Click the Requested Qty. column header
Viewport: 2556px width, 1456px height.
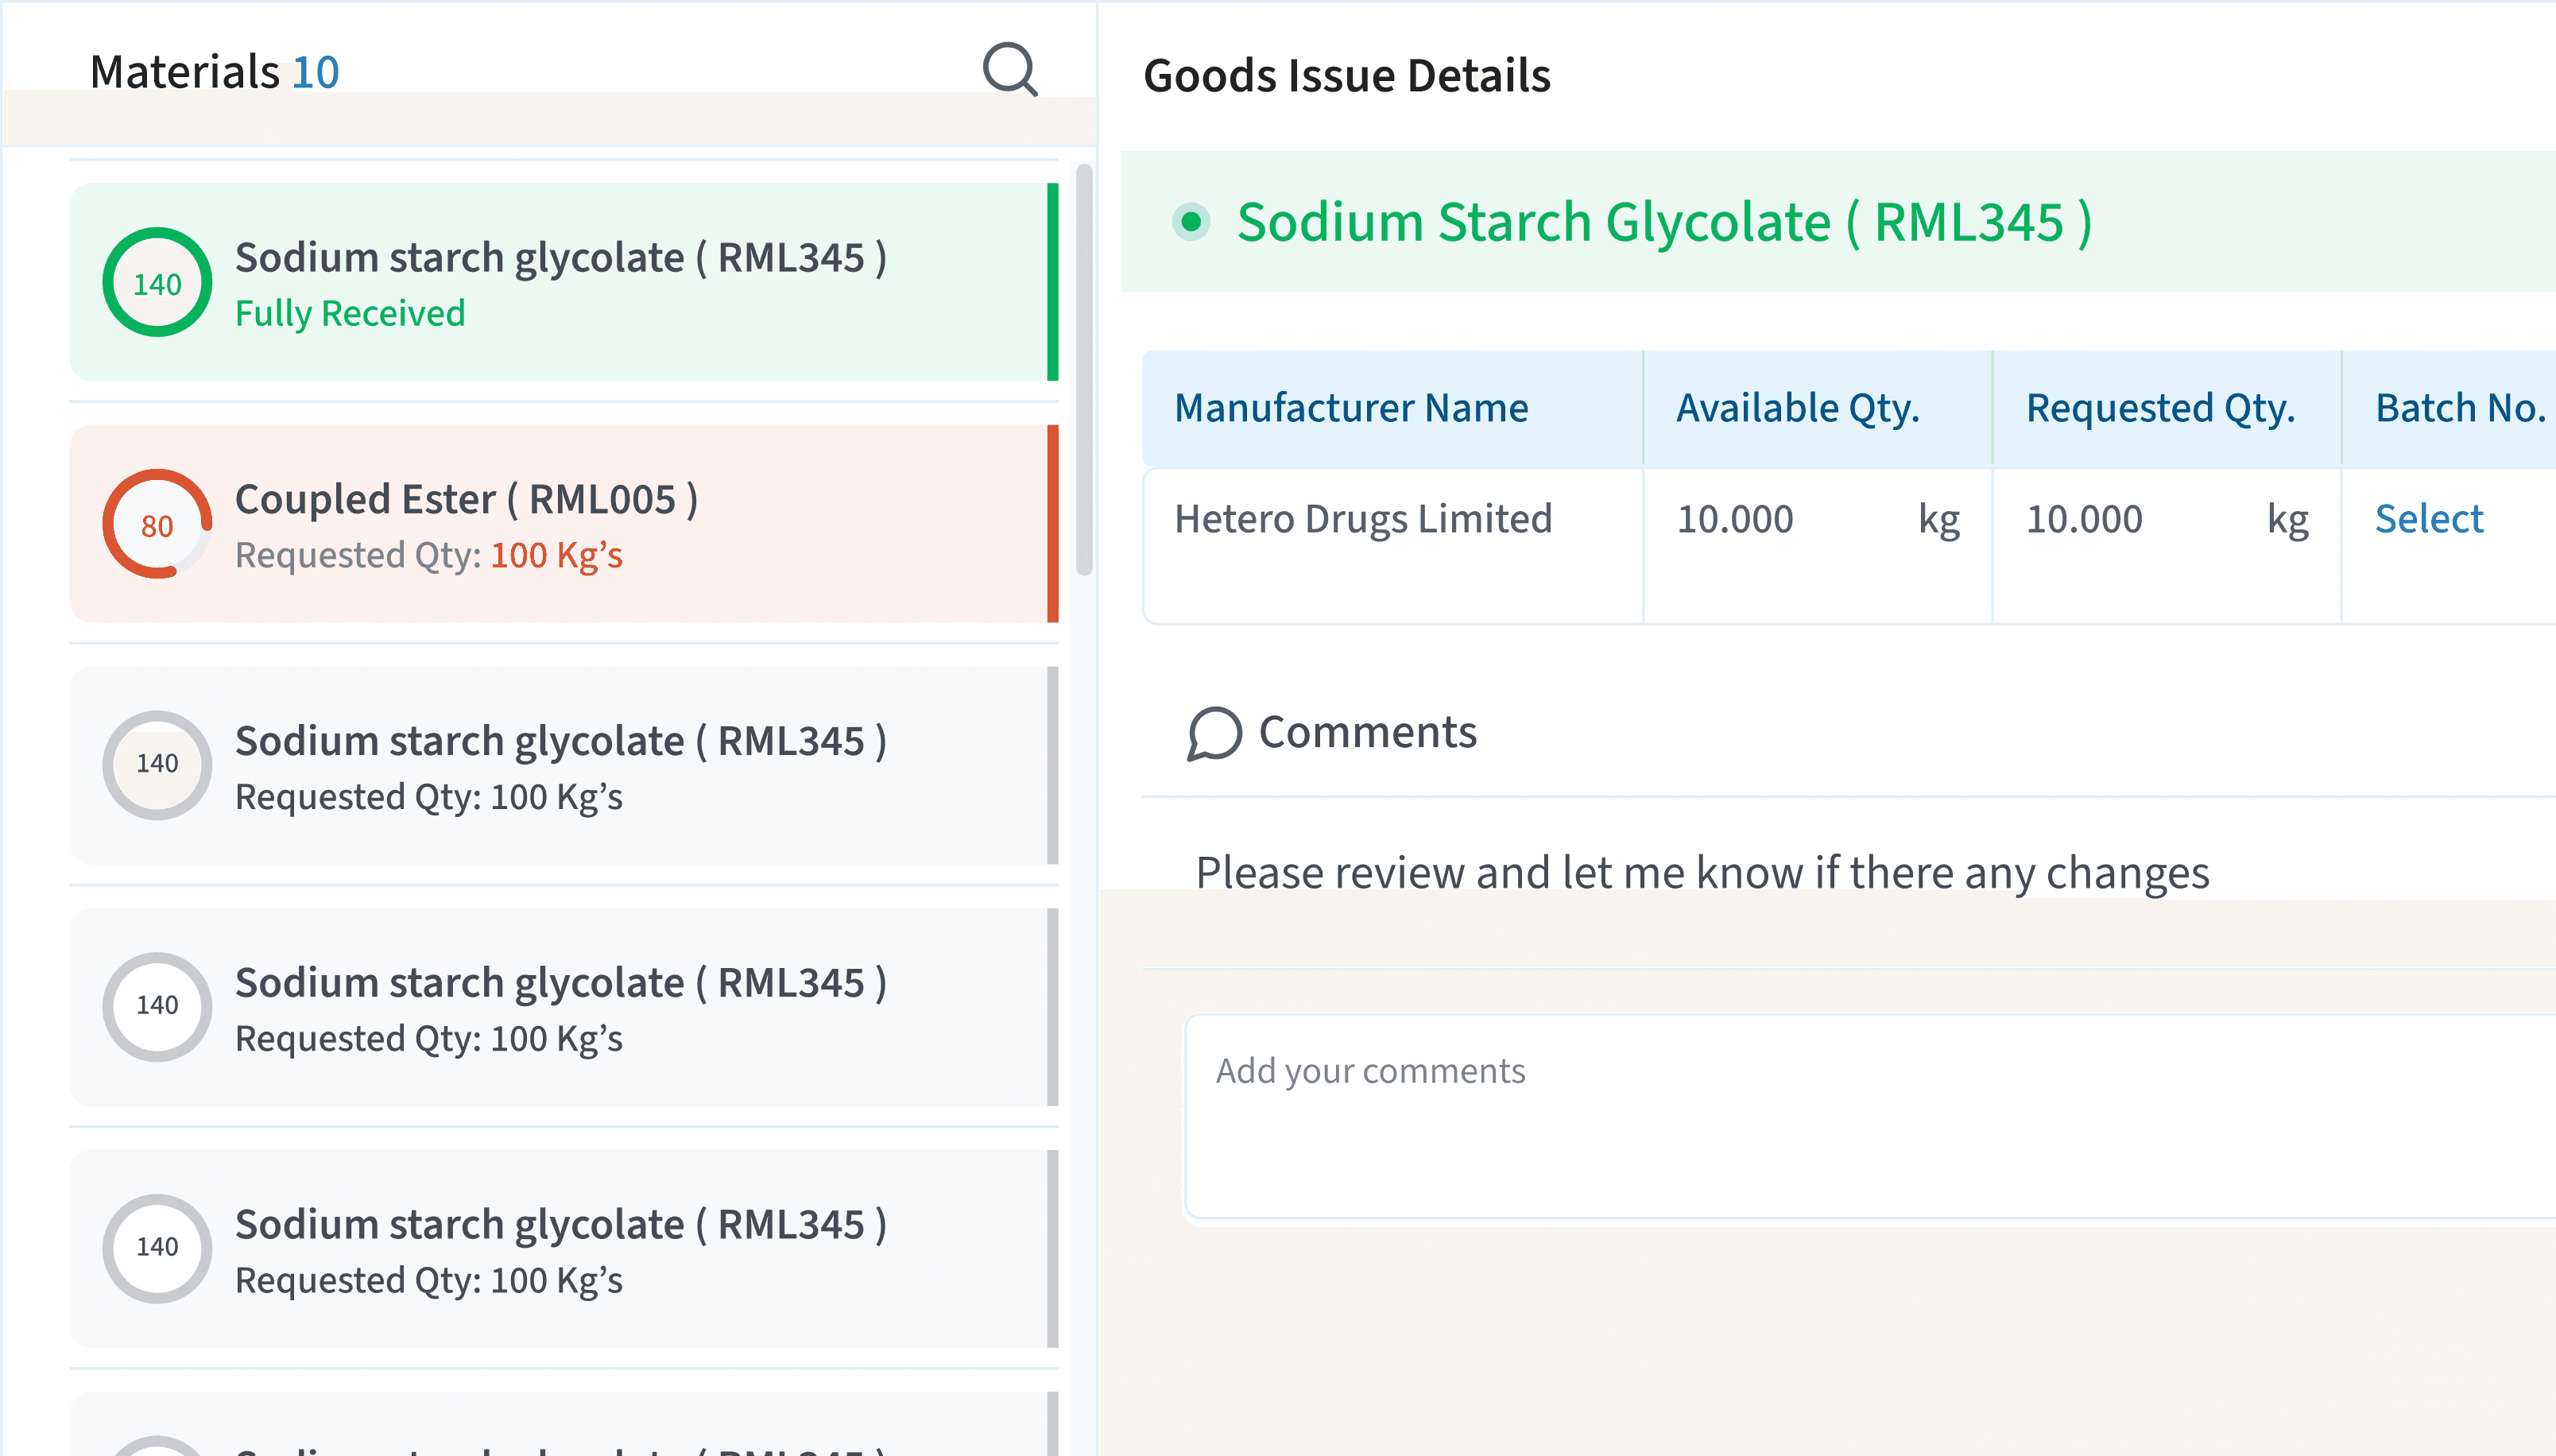(2159, 408)
